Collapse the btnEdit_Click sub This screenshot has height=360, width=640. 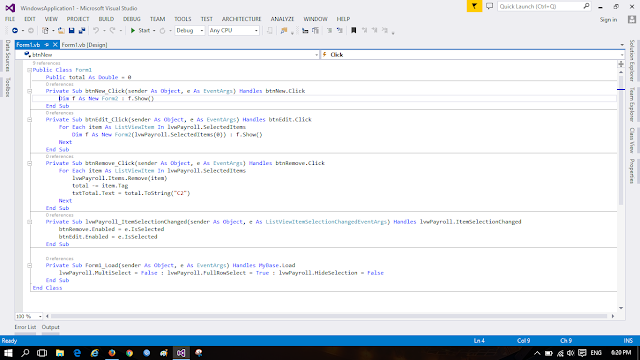click(29, 120)
